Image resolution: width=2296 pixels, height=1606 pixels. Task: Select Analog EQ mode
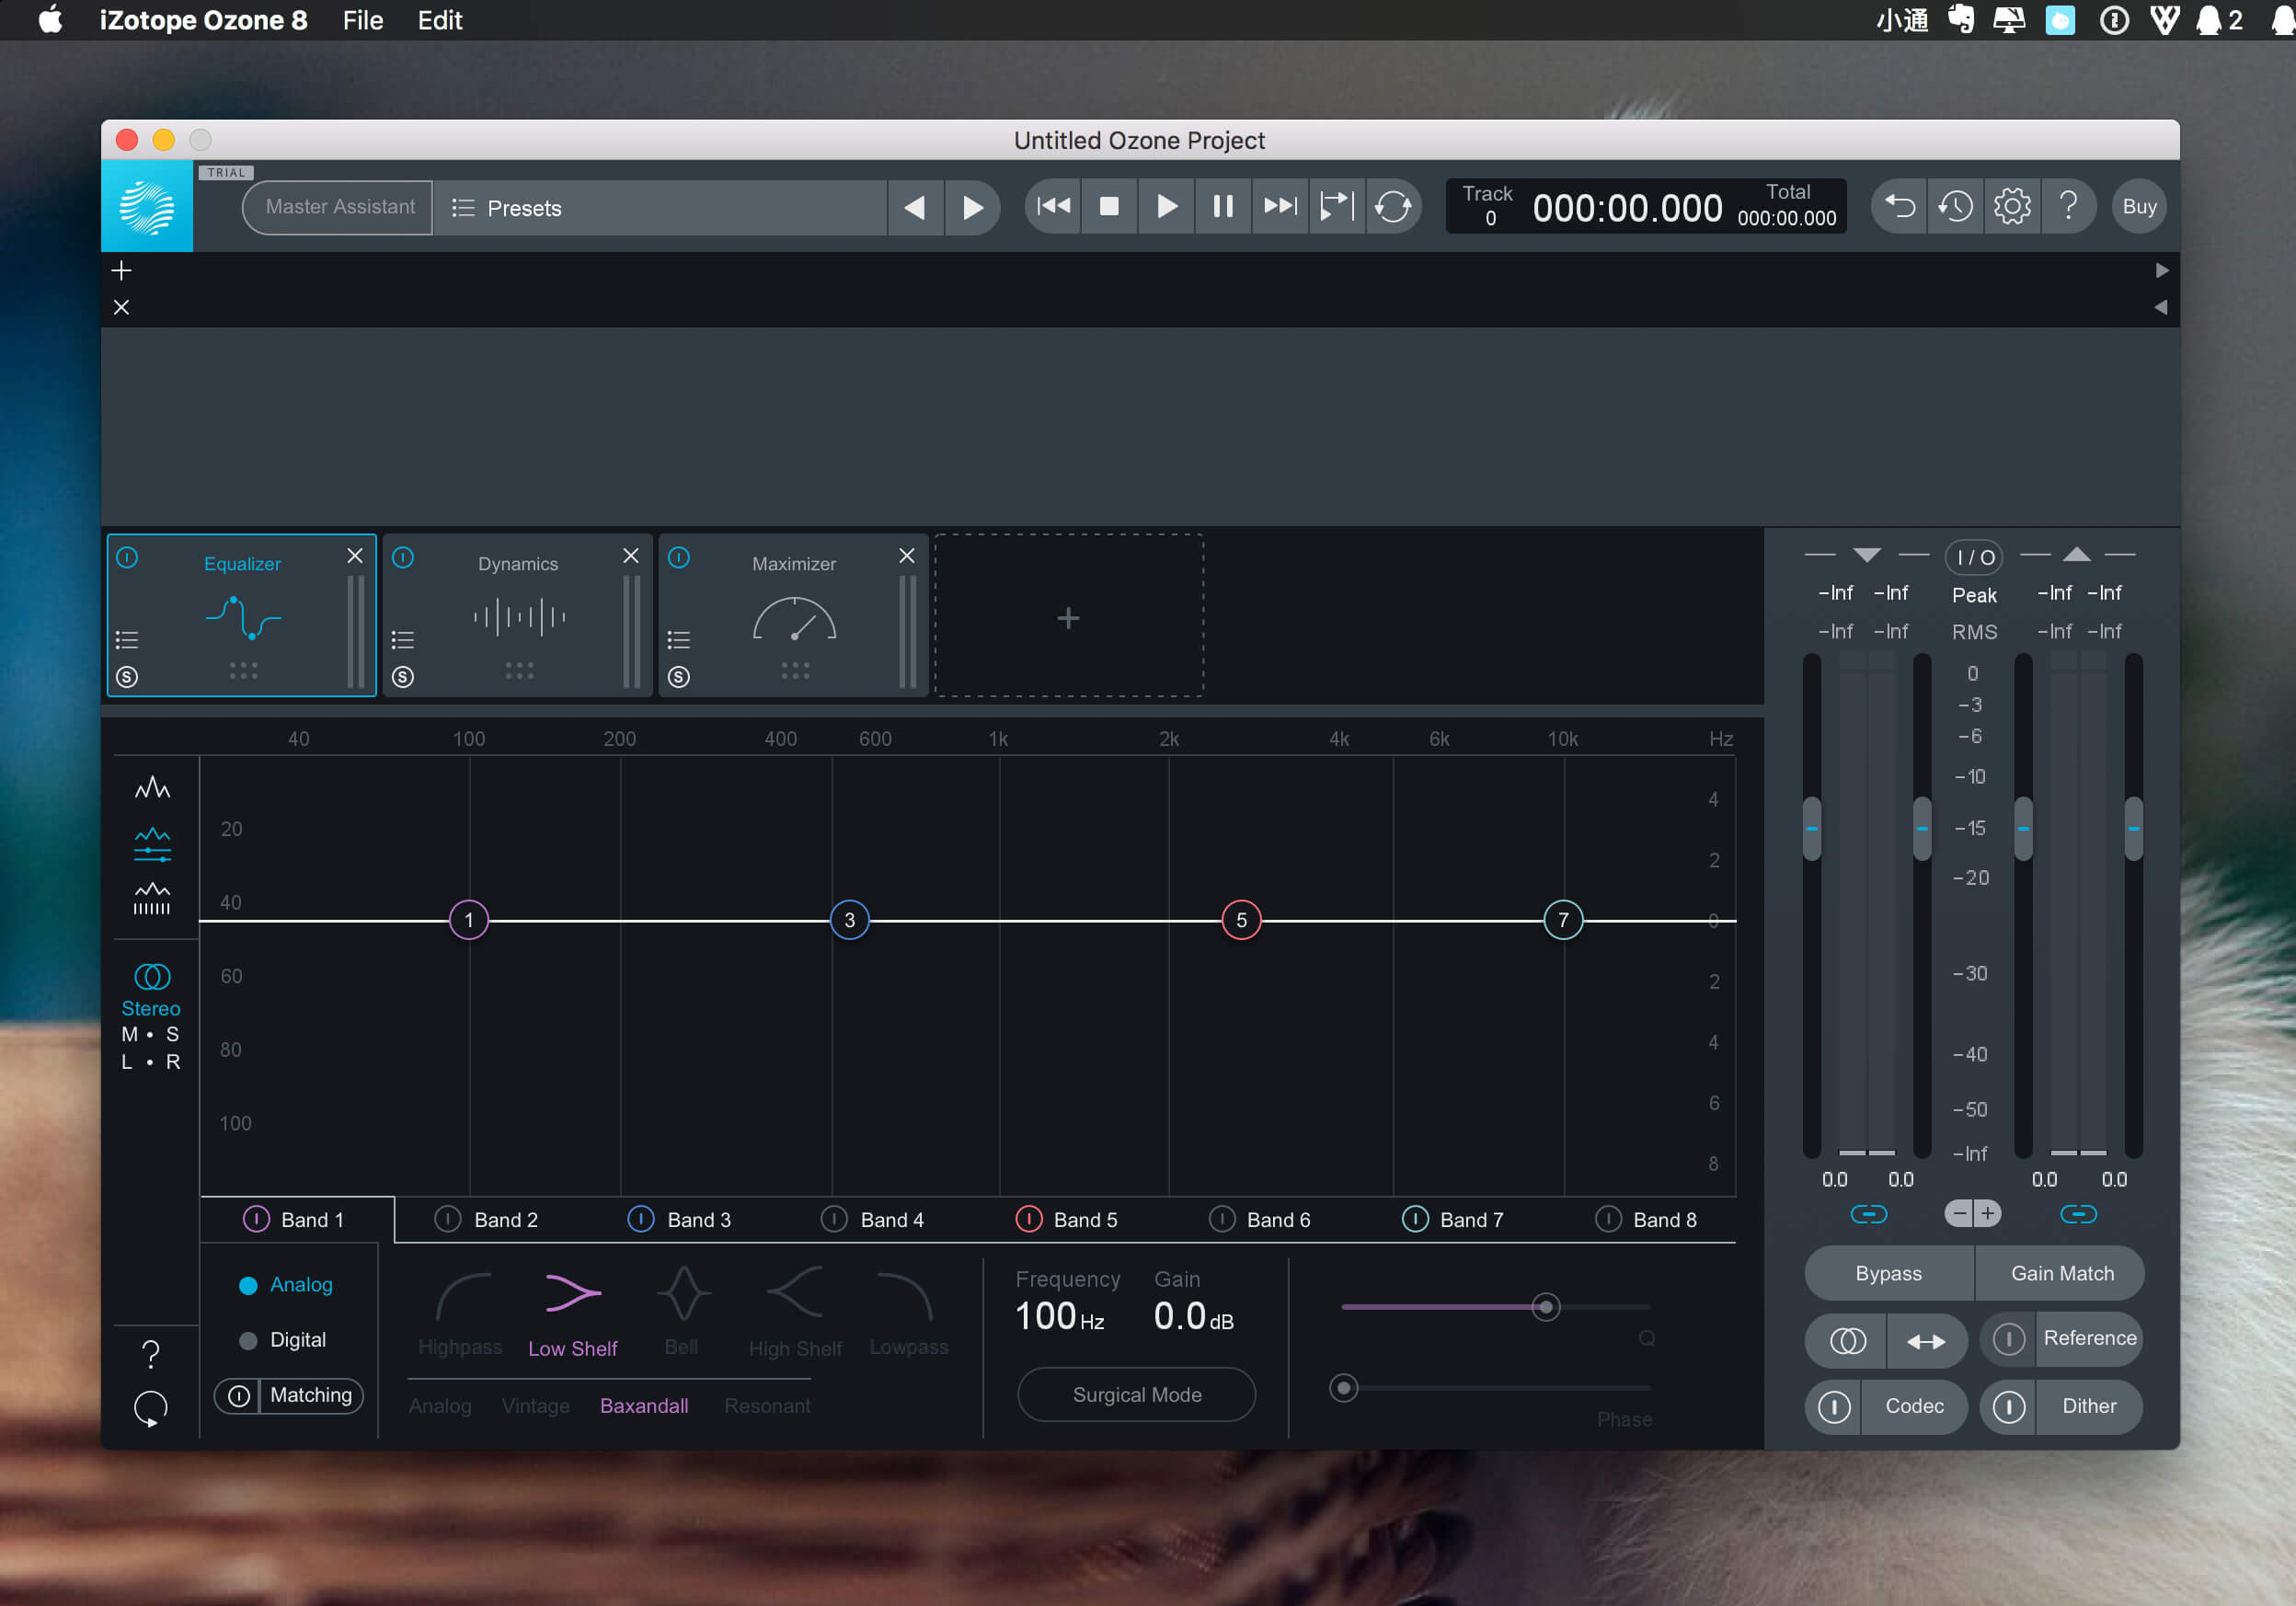point(286,1285)
